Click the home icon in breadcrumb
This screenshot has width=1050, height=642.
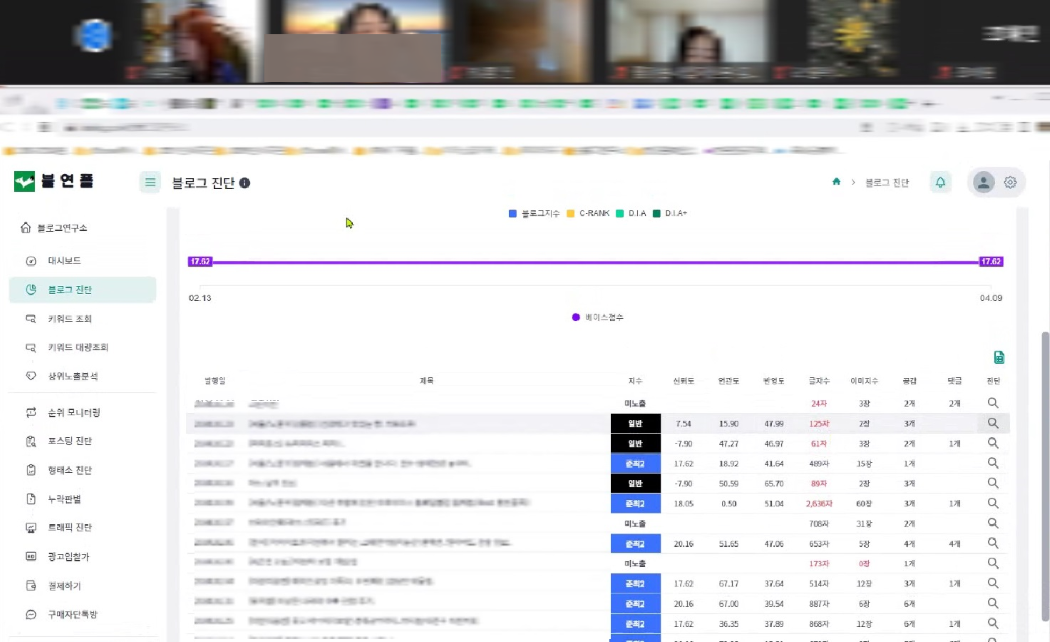pos(836,182)
